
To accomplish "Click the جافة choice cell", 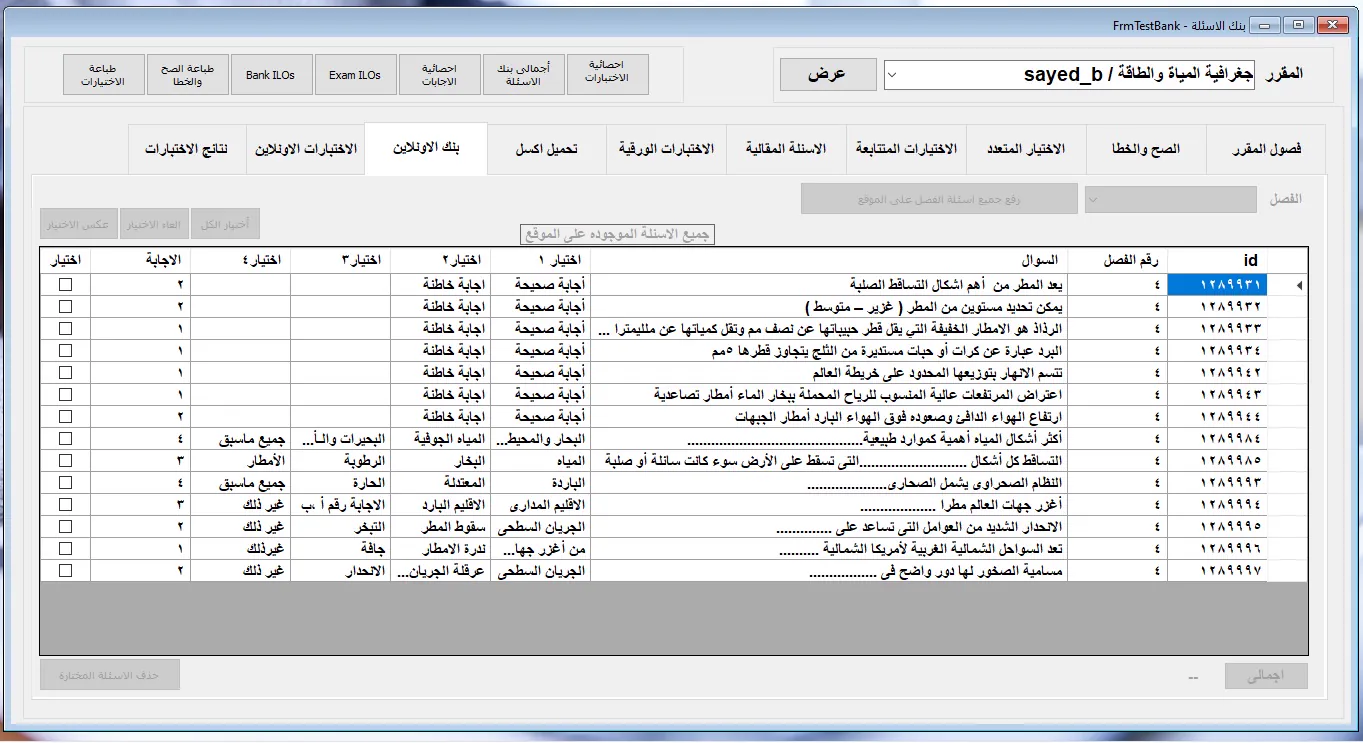I will pos(340,549).
